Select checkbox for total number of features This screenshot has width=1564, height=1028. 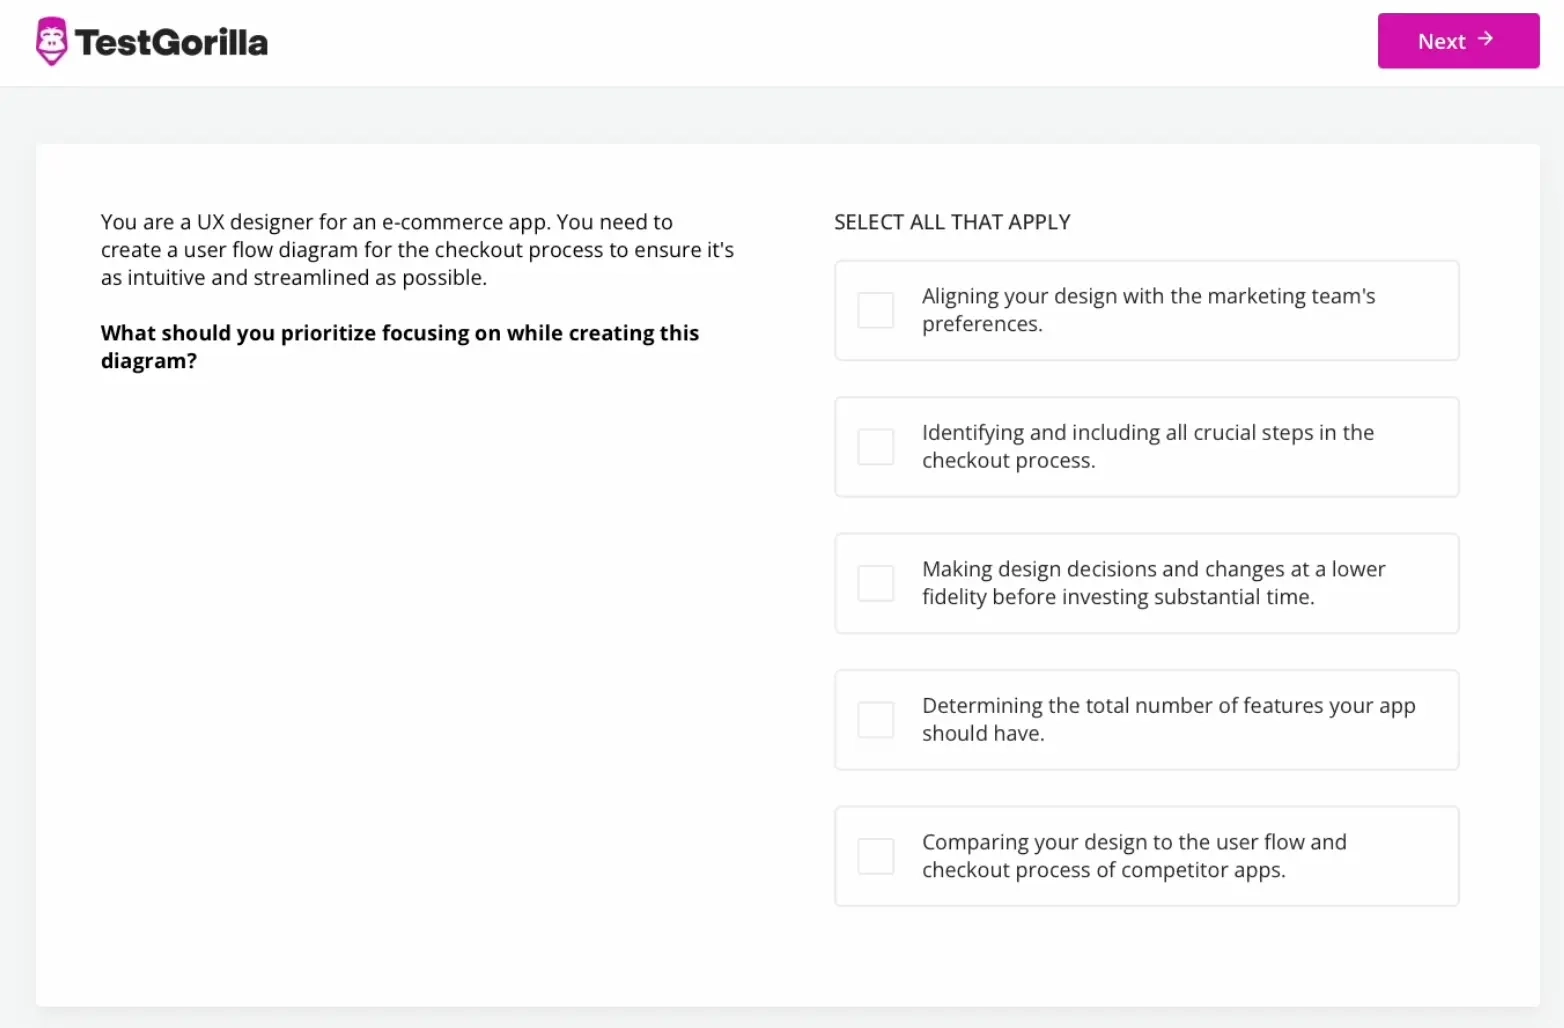(x=876, y=720)
